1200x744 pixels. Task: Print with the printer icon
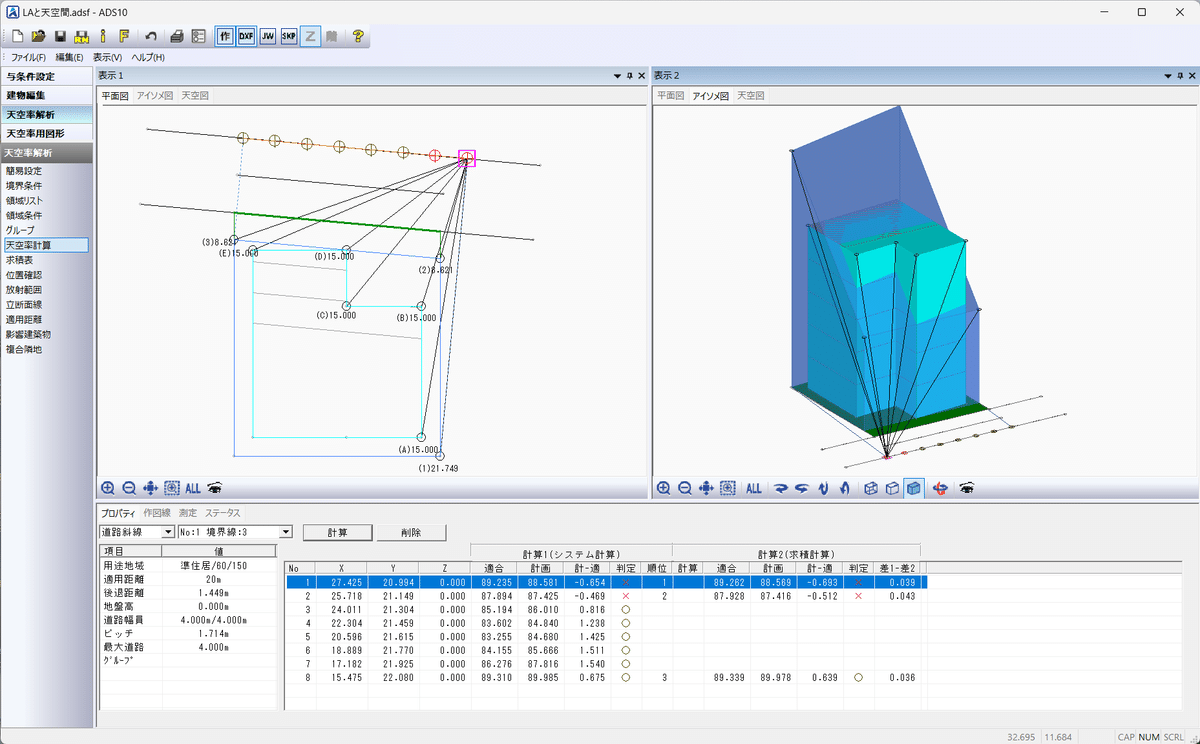(177, 37)
